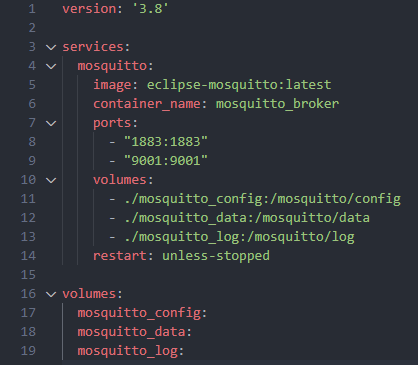Click line number 18 in gutter
418x365 pixels.
click(x=28, y=332)
